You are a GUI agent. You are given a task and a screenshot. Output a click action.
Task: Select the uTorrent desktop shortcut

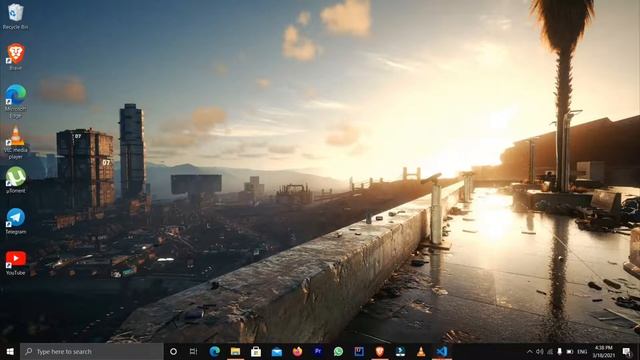(16, 180)
